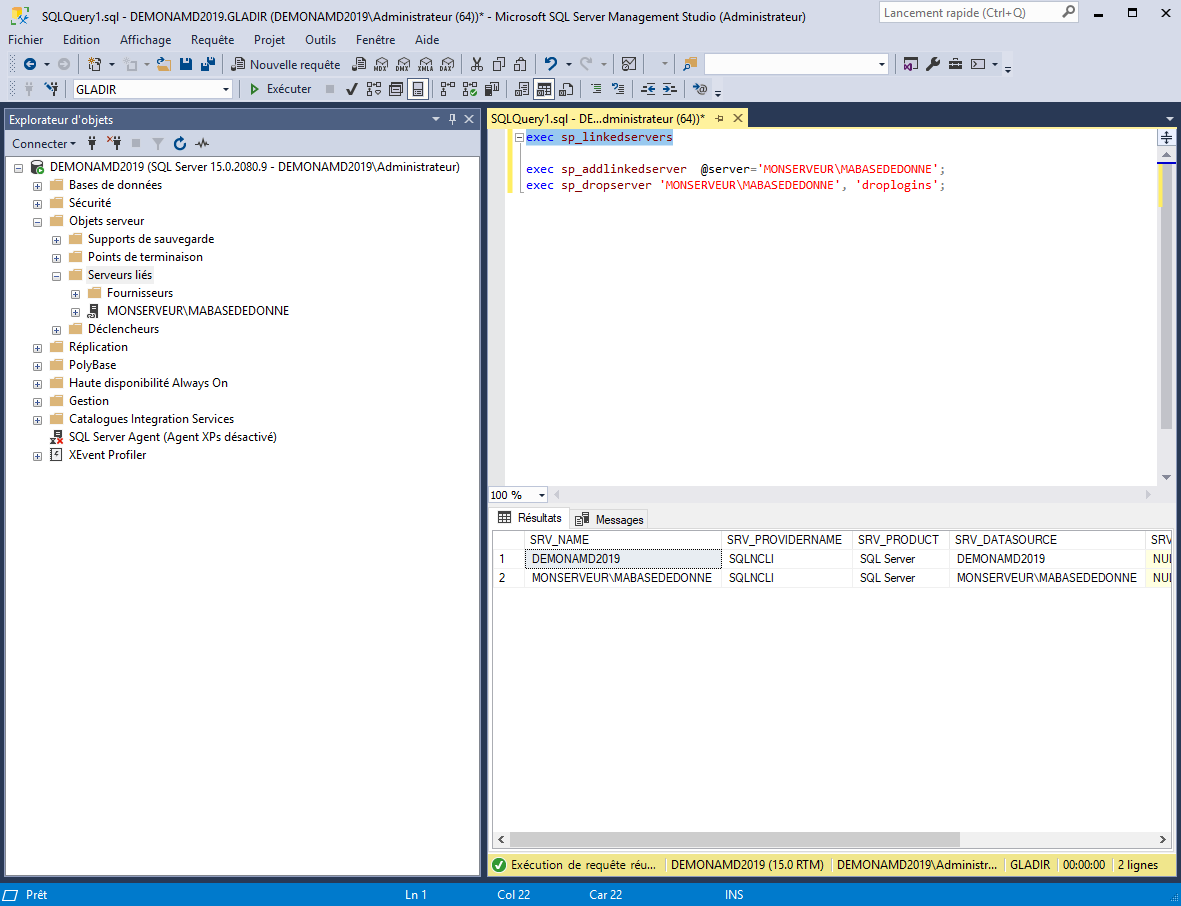1181x906 pixels.
Task: Toggle Results to Text output mode
Action: 521,89
